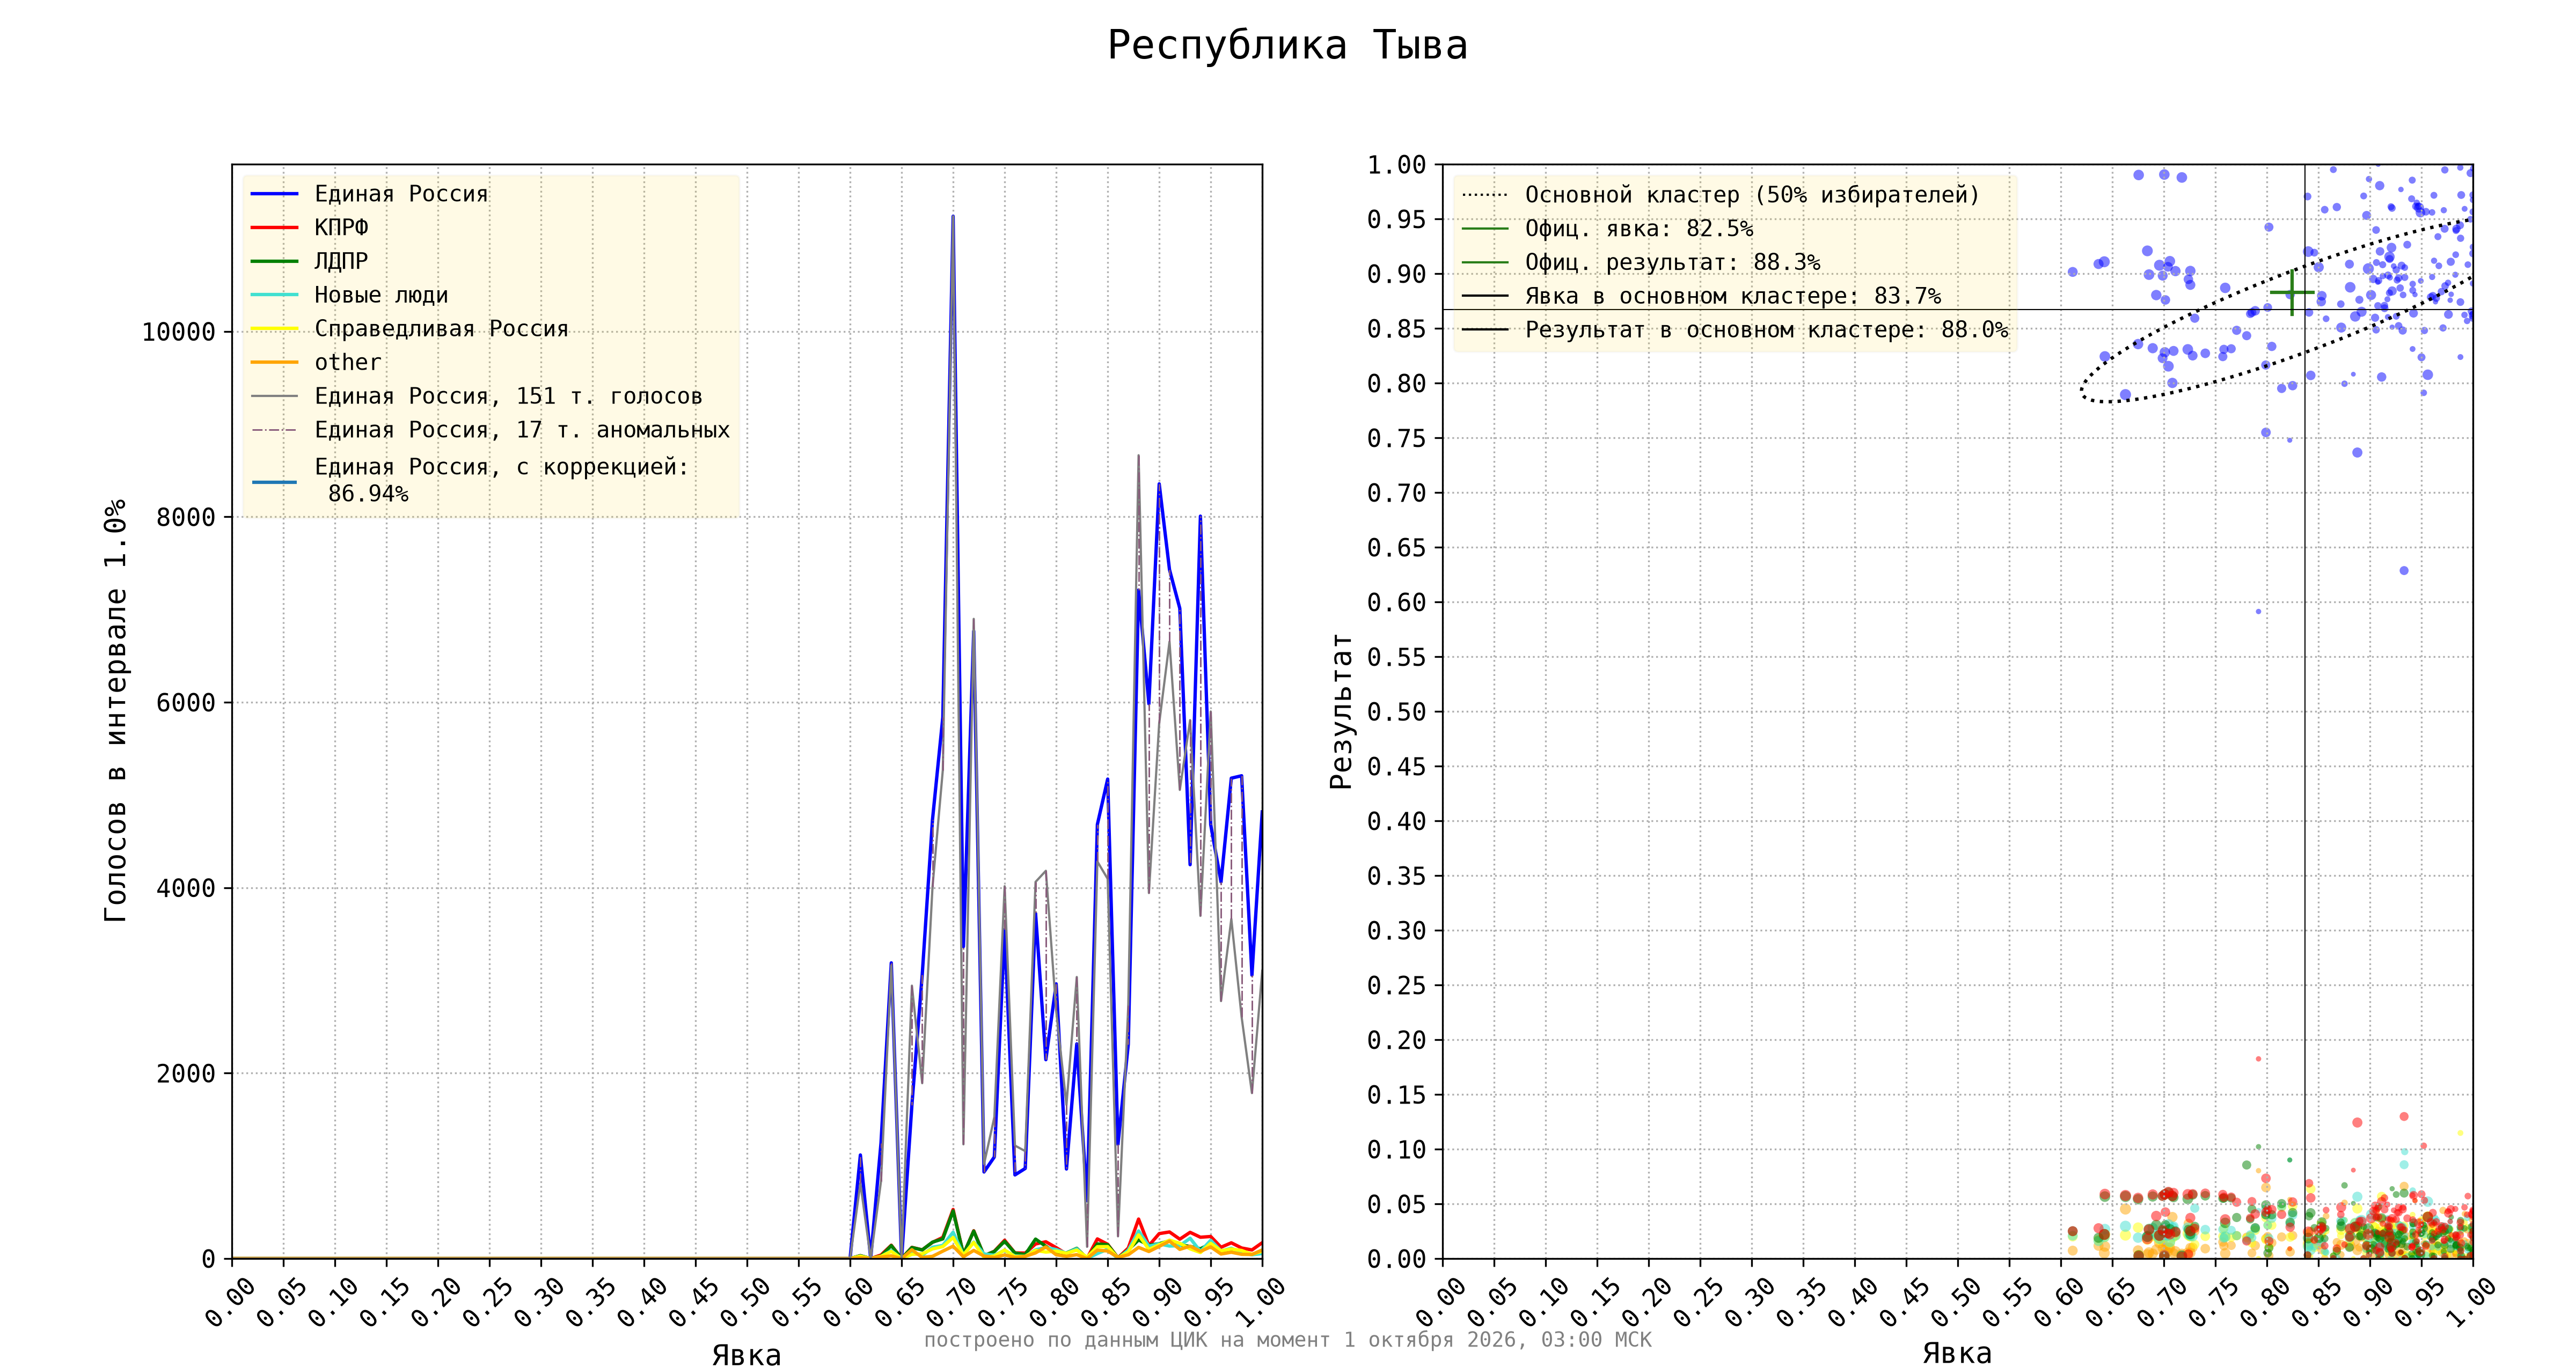Viewport: 2576px width, 1368px height.
Task: Click the green cross marking the official result
Action: [x=2292, y=293]
